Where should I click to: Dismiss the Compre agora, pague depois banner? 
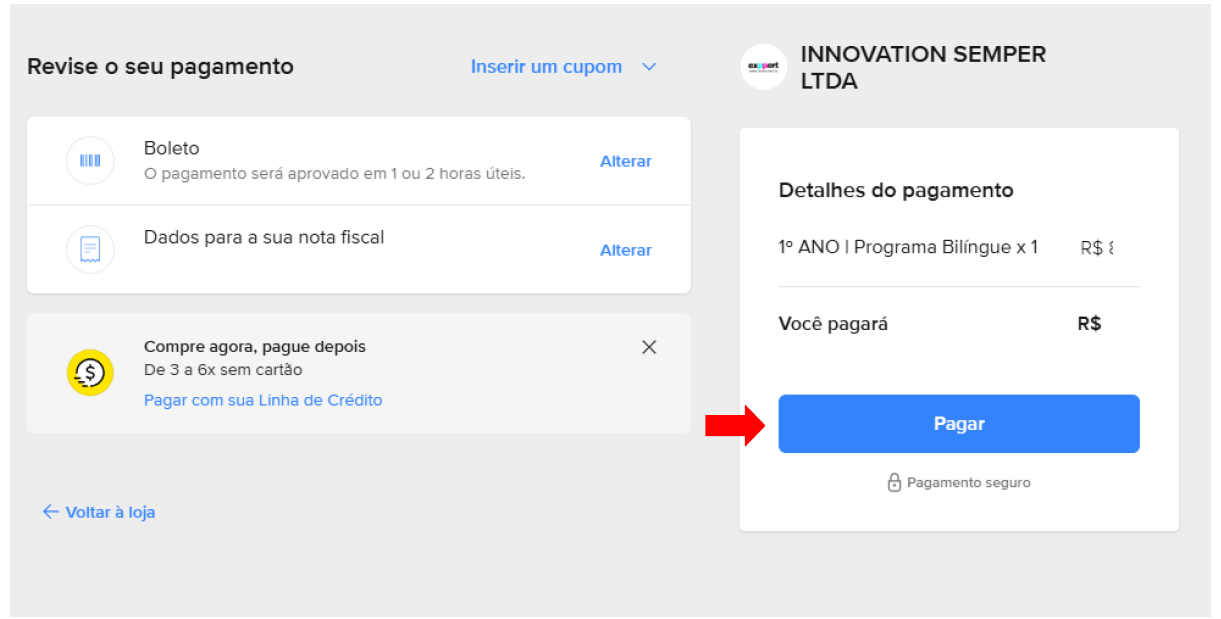(649, 347)
